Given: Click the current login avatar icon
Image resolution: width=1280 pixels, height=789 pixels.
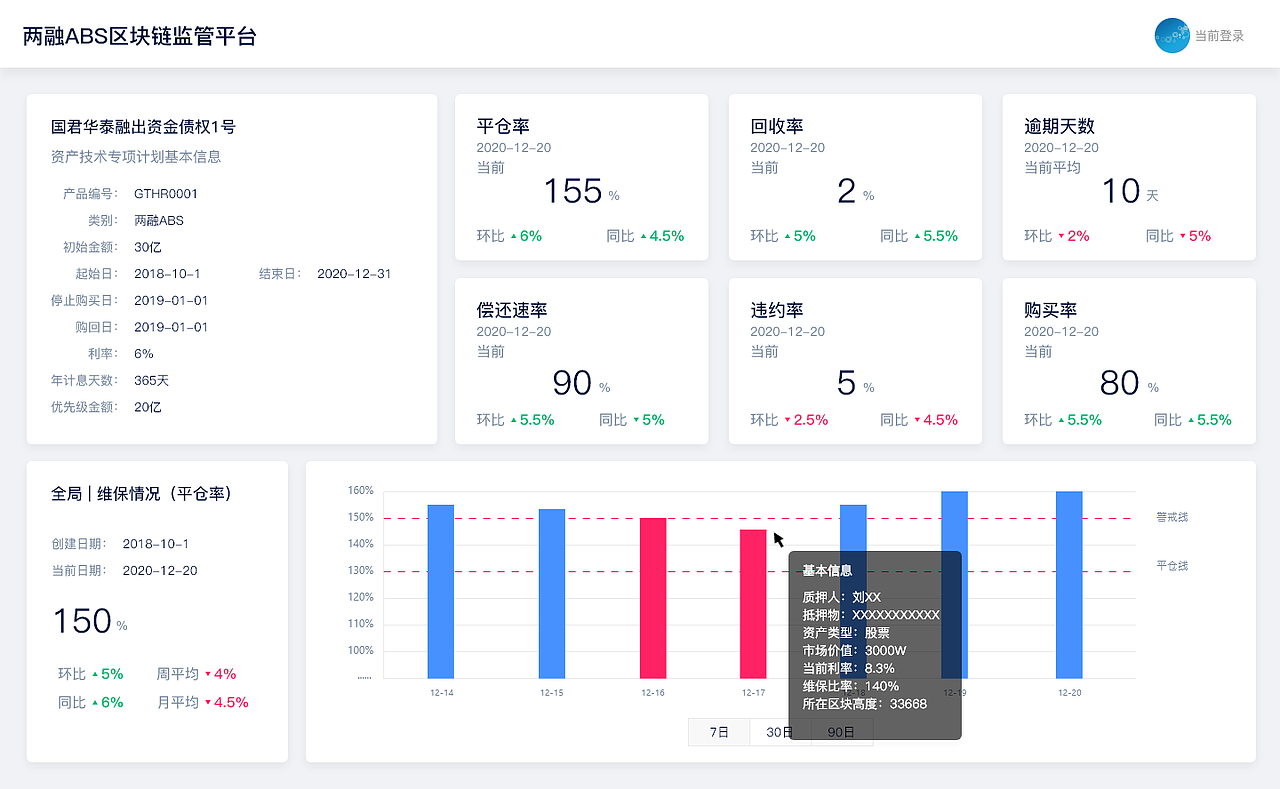Looking at the screenshot, I should (x=1170, y=36).
